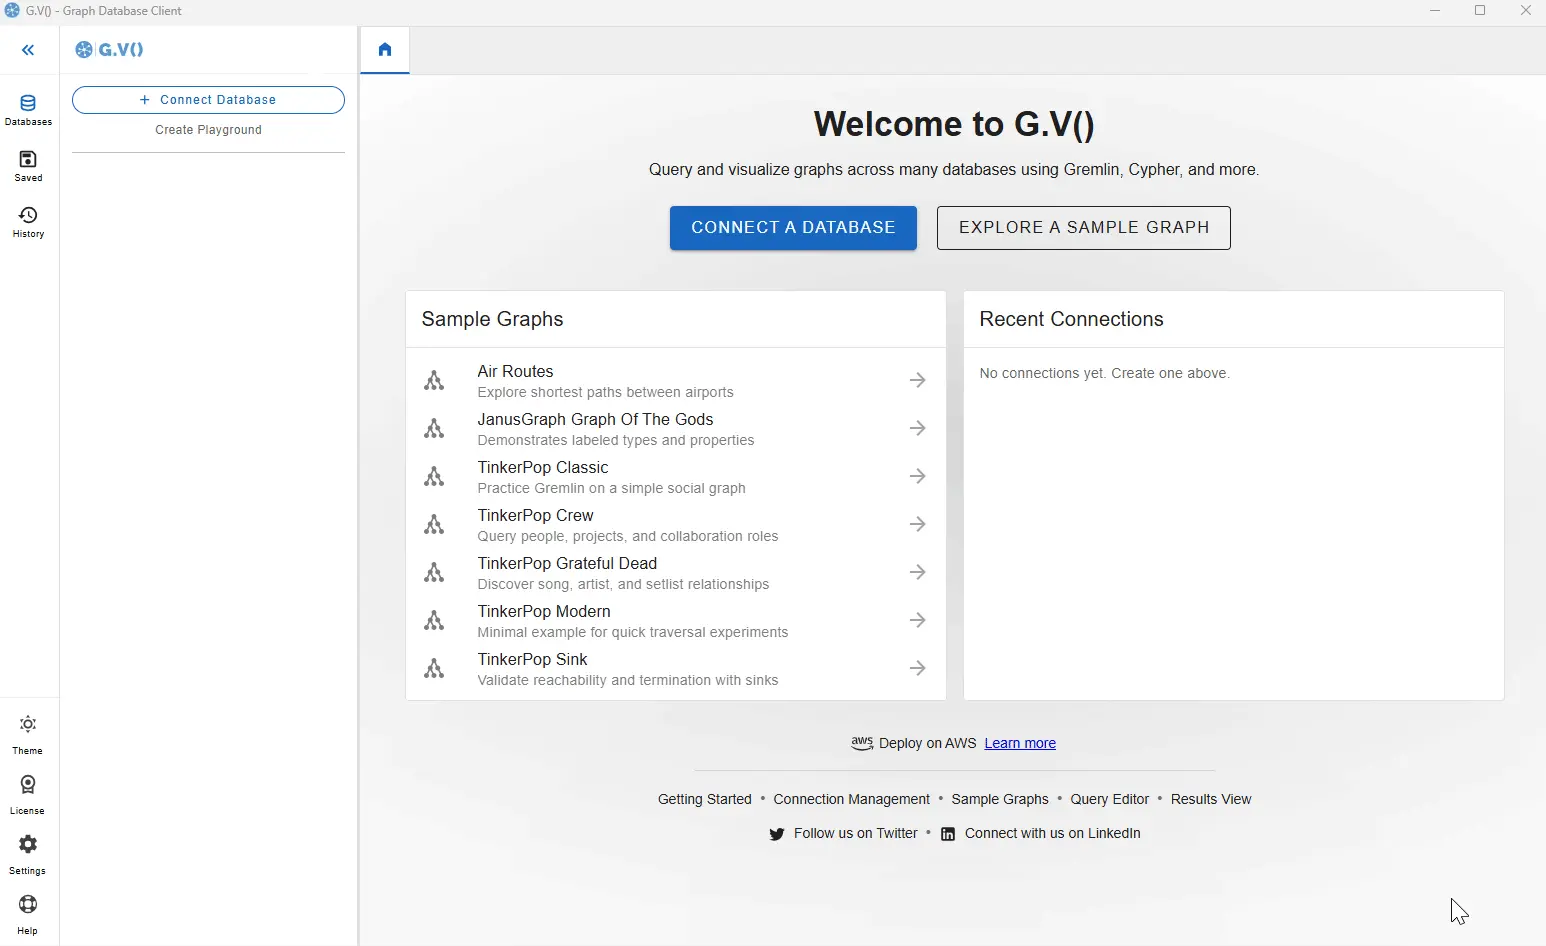The height and width of the screenshot is (946, 1546).
Task: Open the Settings panel
Action: click(x=27, y=852)
